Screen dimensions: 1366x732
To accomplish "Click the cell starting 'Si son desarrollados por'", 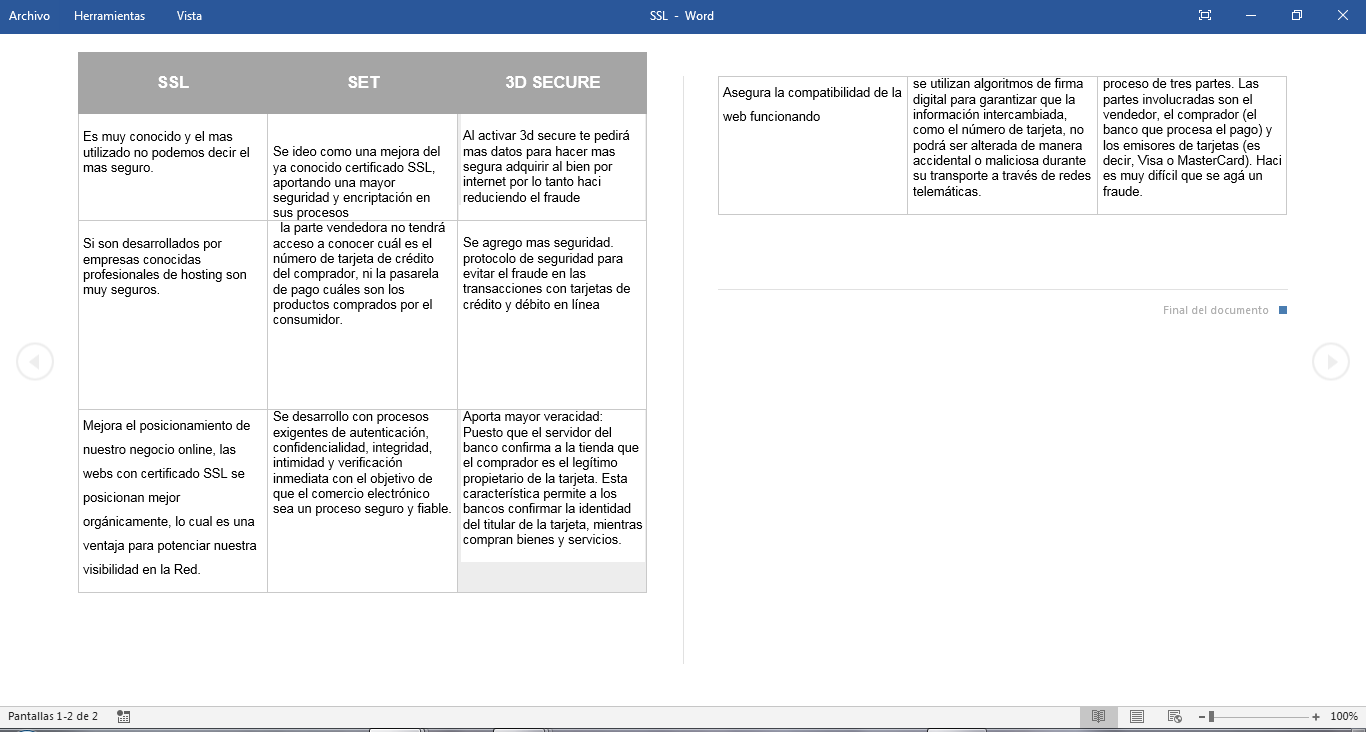I will pyautogui.click(x=173, y=315).
